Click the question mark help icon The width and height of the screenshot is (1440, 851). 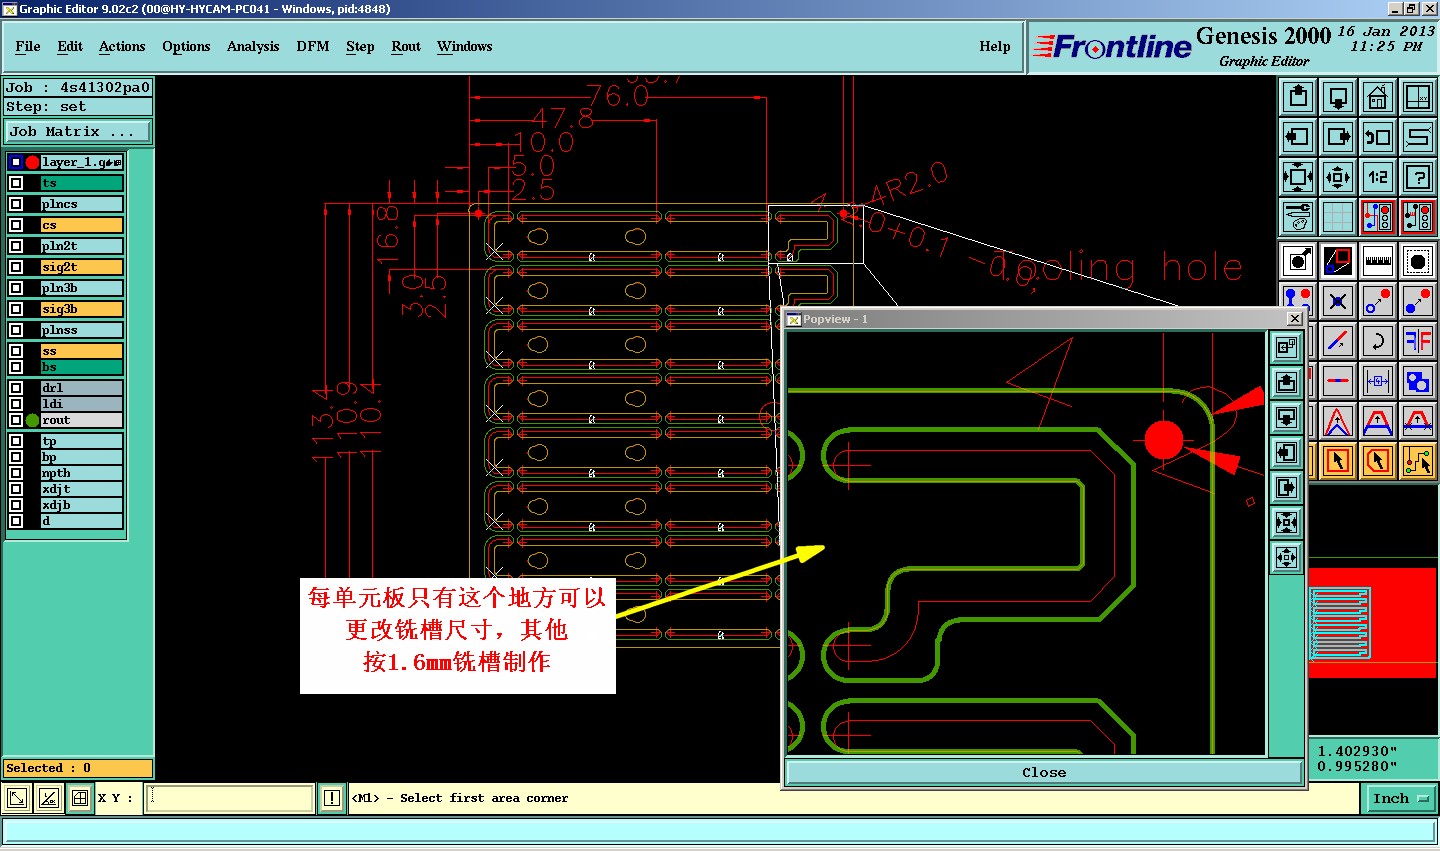click(1418, 177)
